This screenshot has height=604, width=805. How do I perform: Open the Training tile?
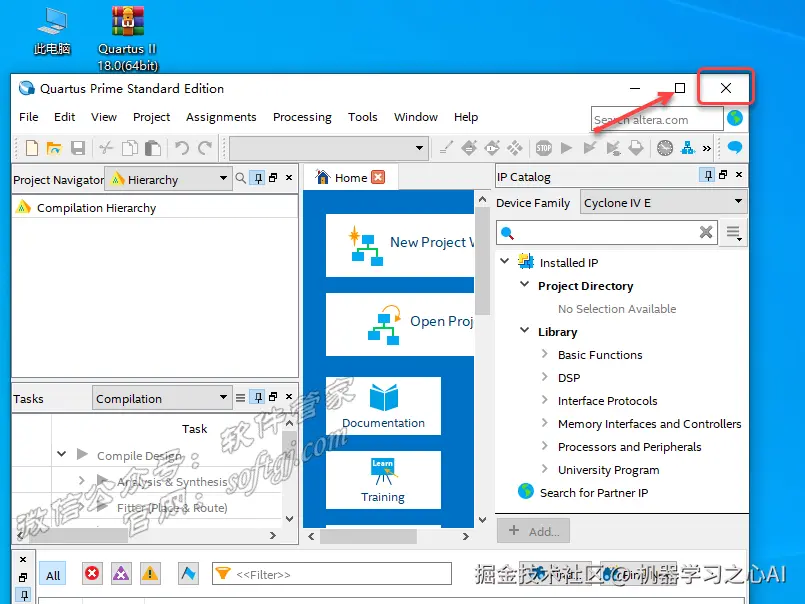[384, 480]
